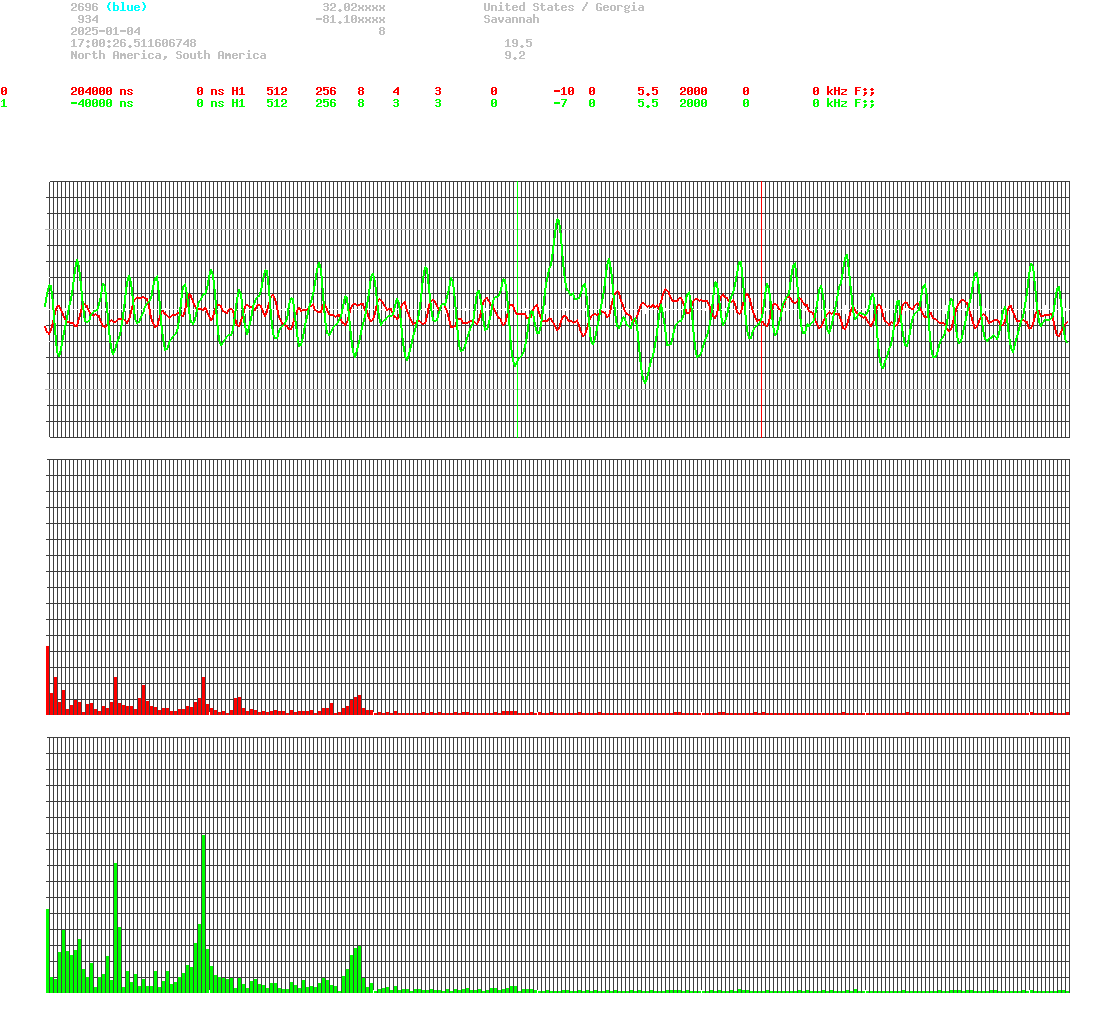1095x1015 pixels.
Task: Click the green '-7' gain value
Action: coord(560,103)
